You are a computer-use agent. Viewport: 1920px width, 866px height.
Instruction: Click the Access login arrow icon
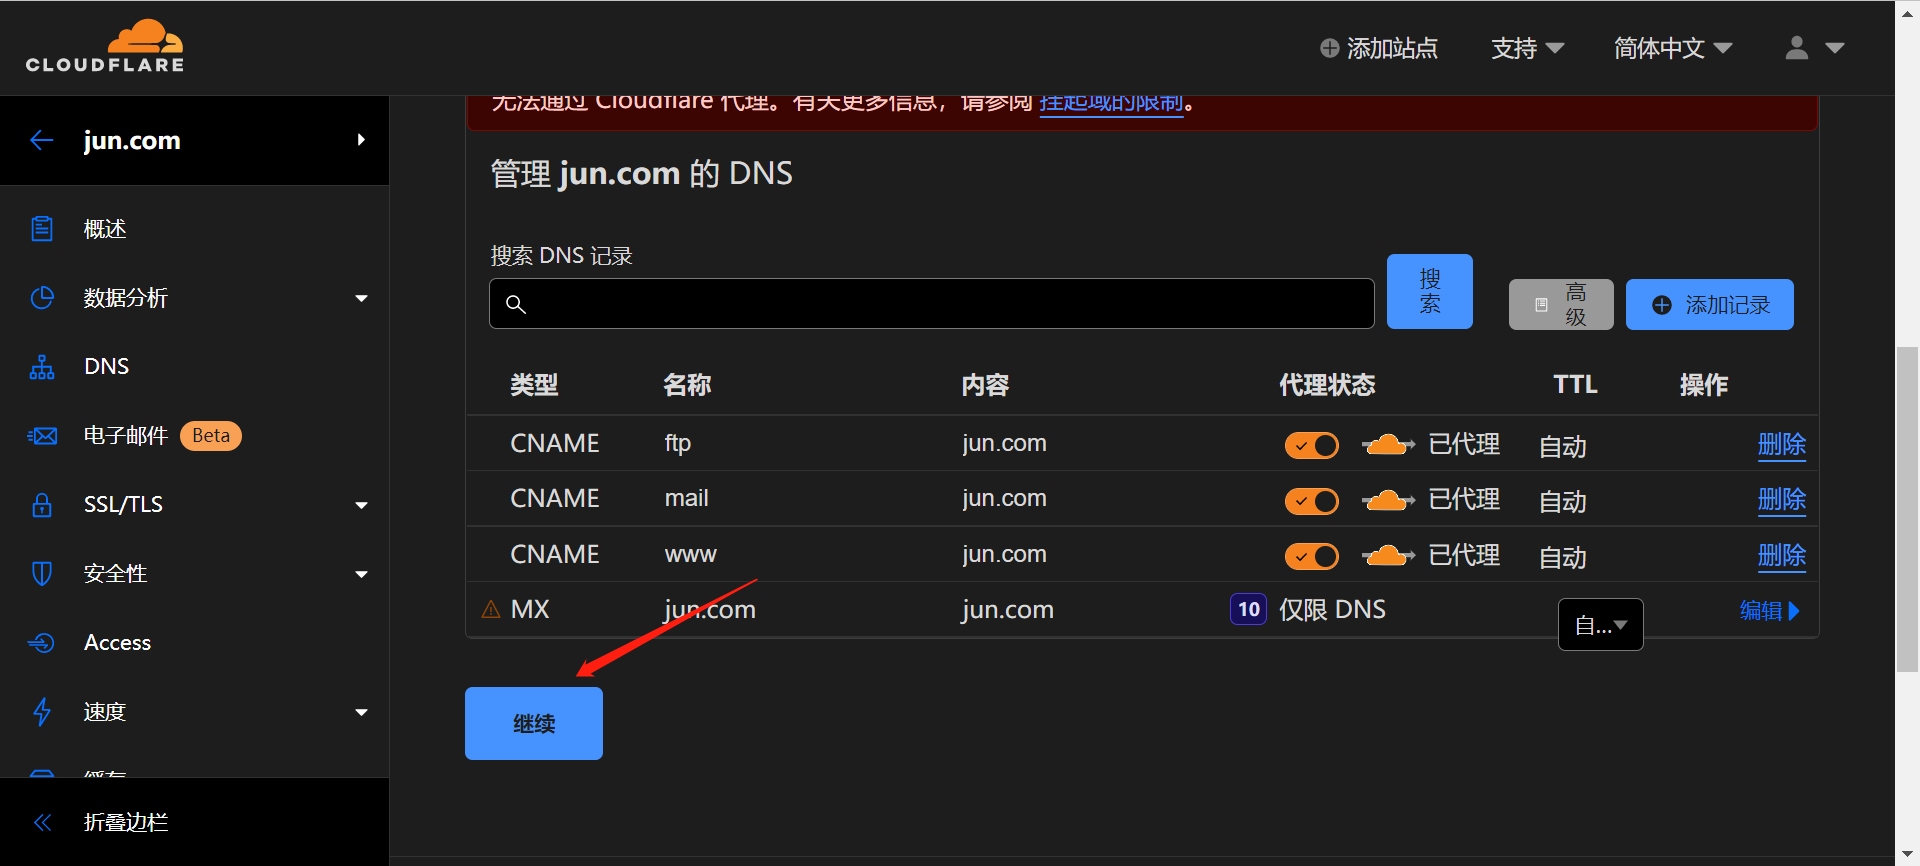[x=42, y=642]
